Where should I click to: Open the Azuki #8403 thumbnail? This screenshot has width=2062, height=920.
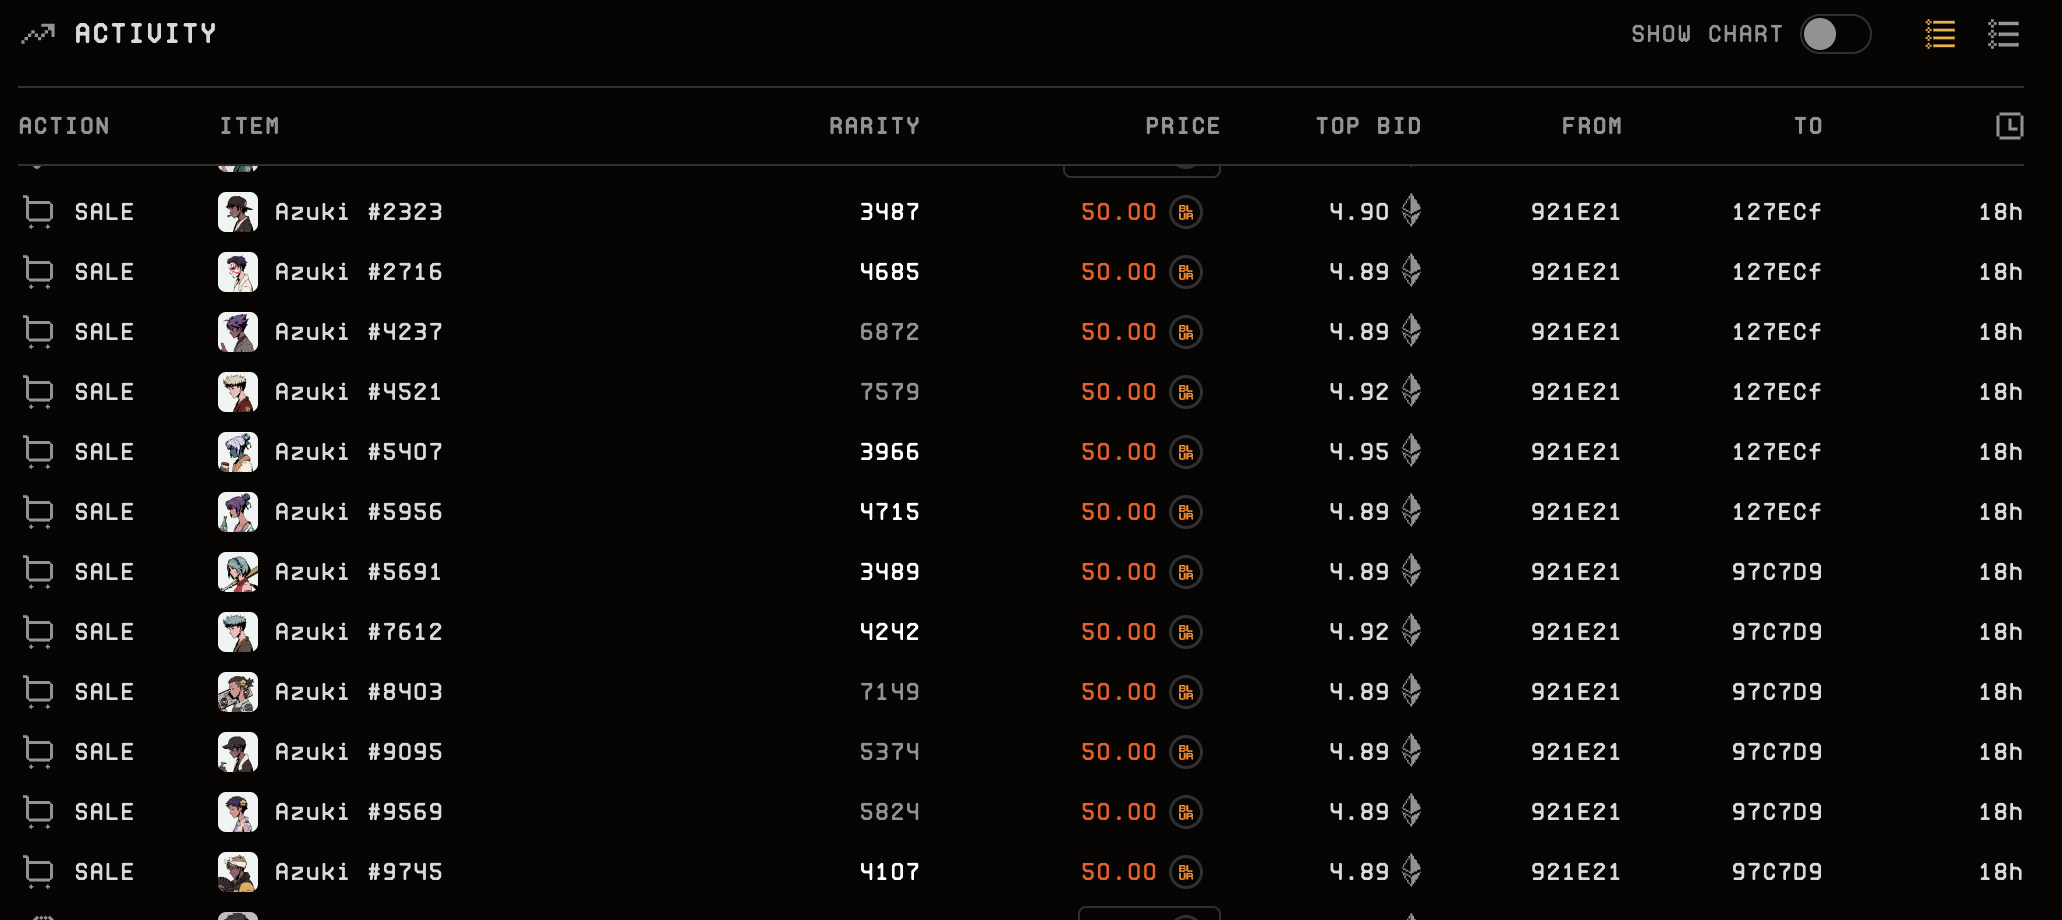238,692
